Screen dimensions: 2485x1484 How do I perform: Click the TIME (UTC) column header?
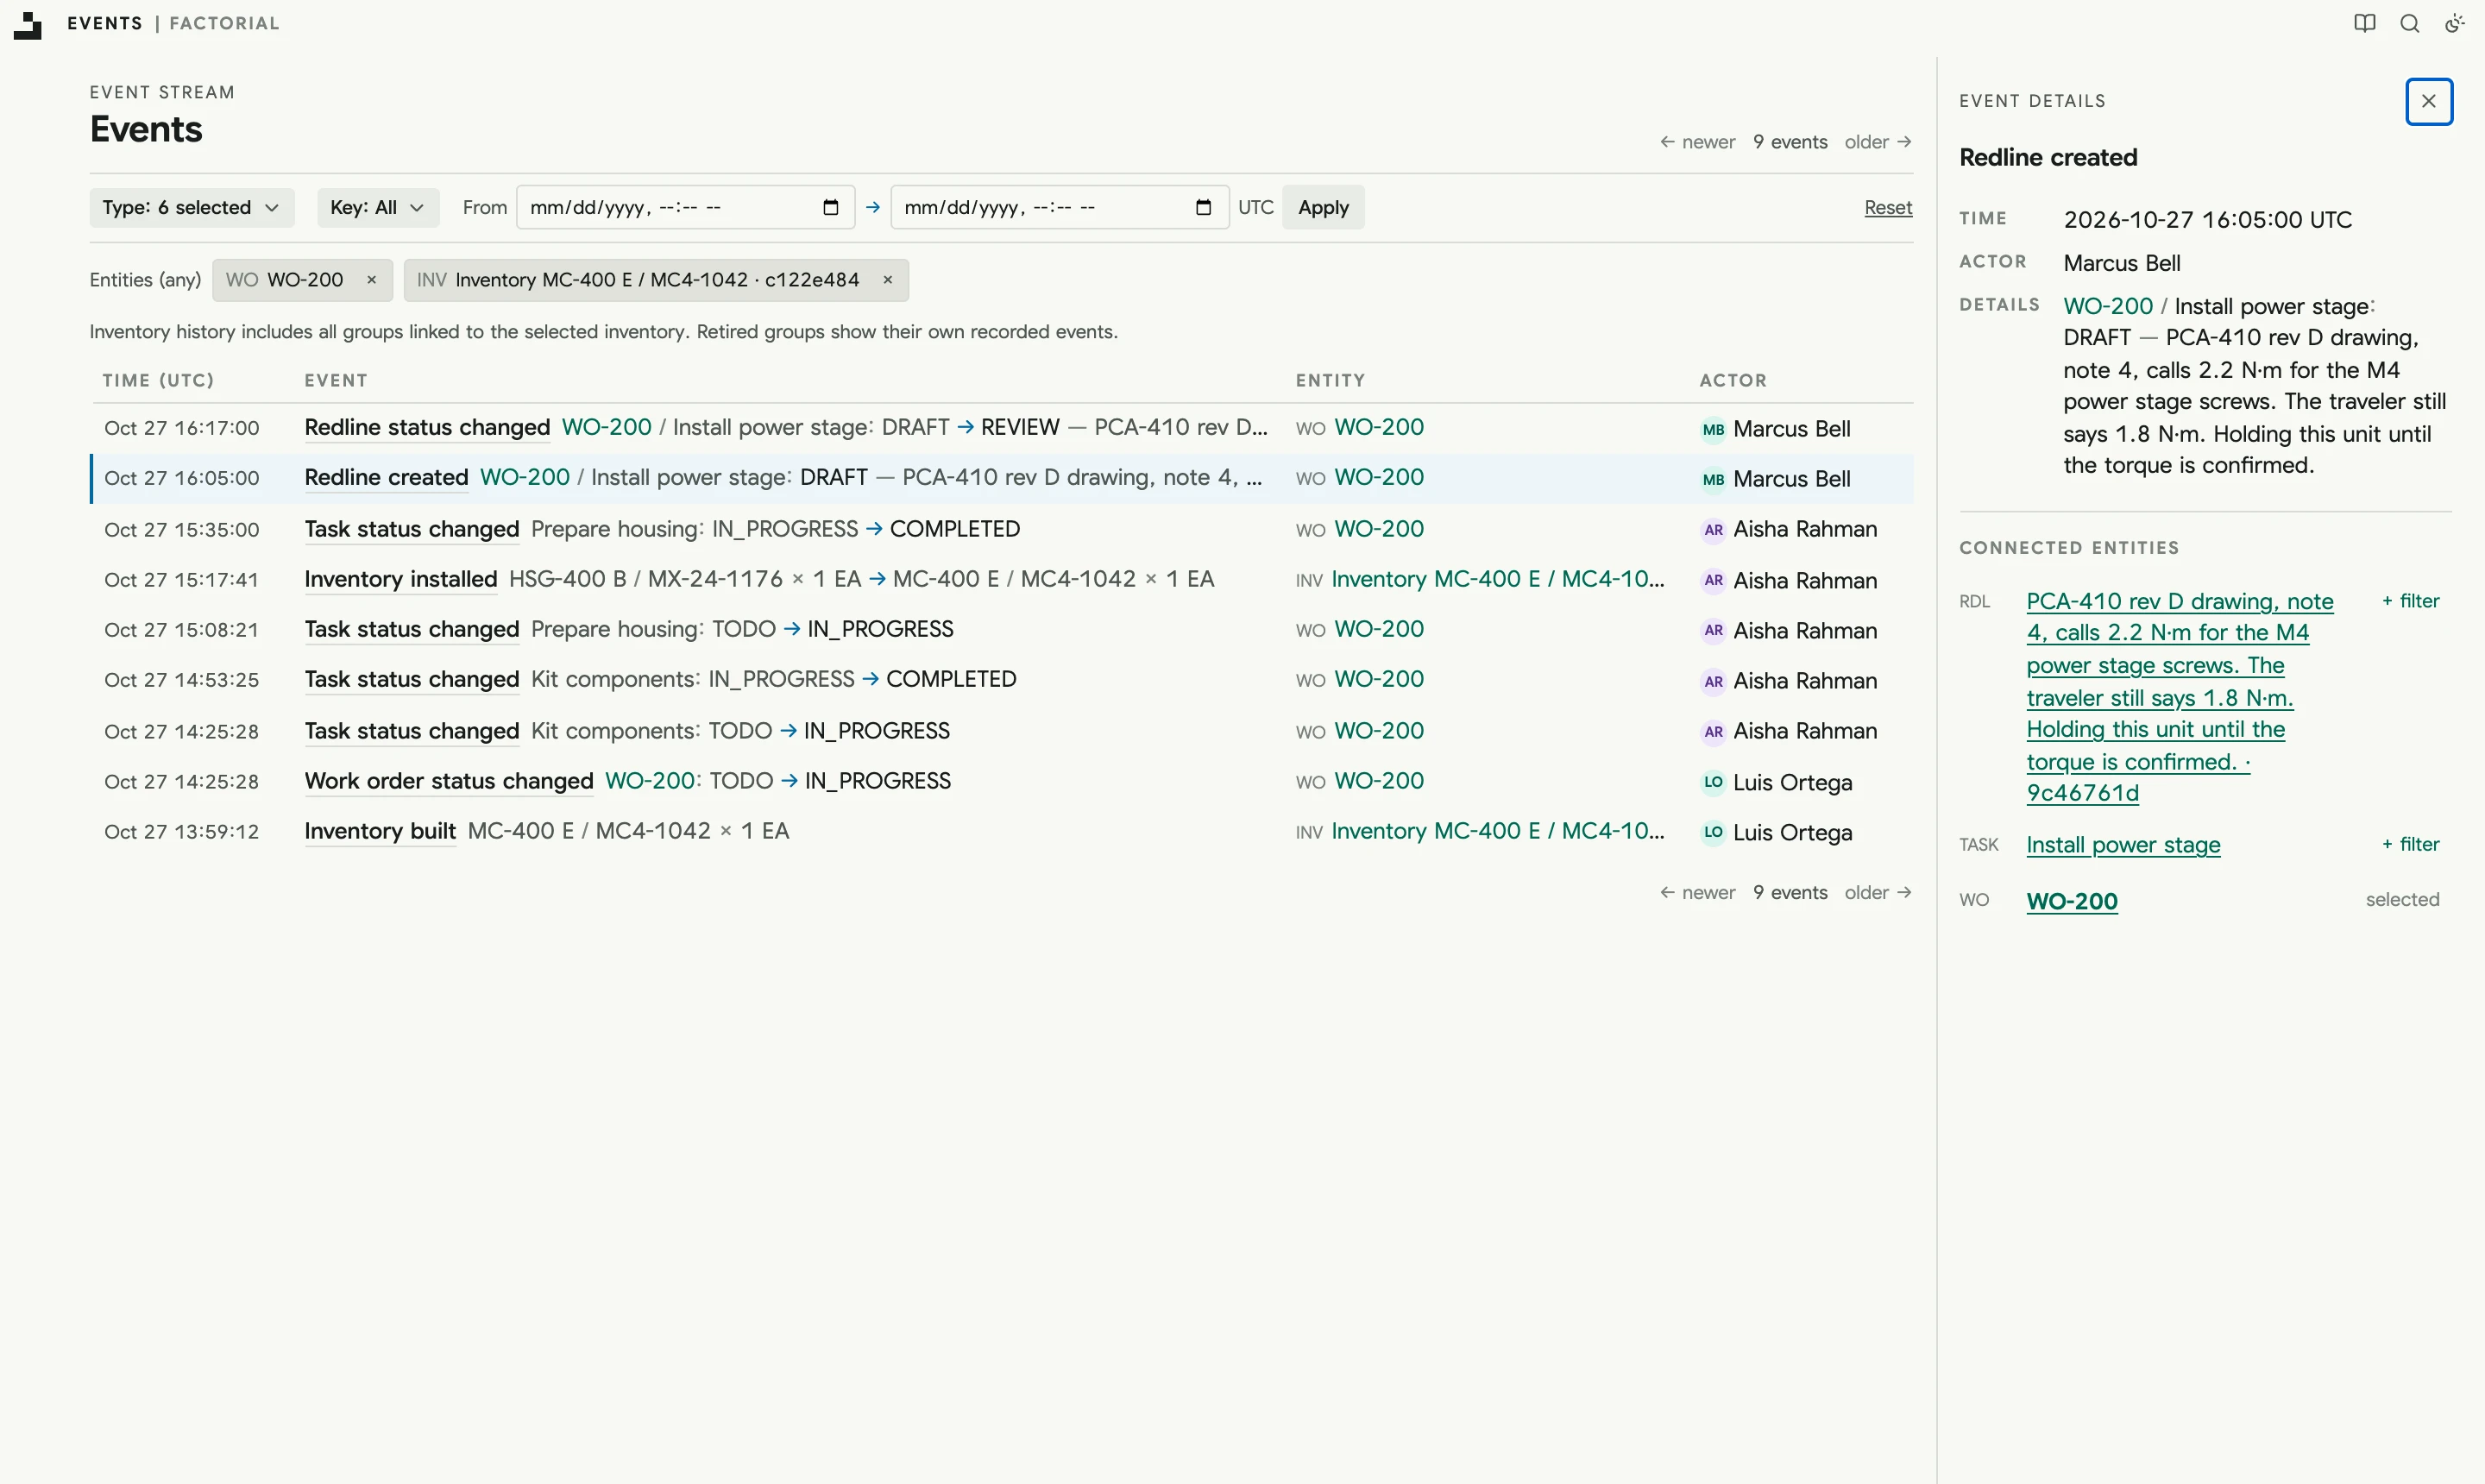pyautogui.click(x=158, y=380)
